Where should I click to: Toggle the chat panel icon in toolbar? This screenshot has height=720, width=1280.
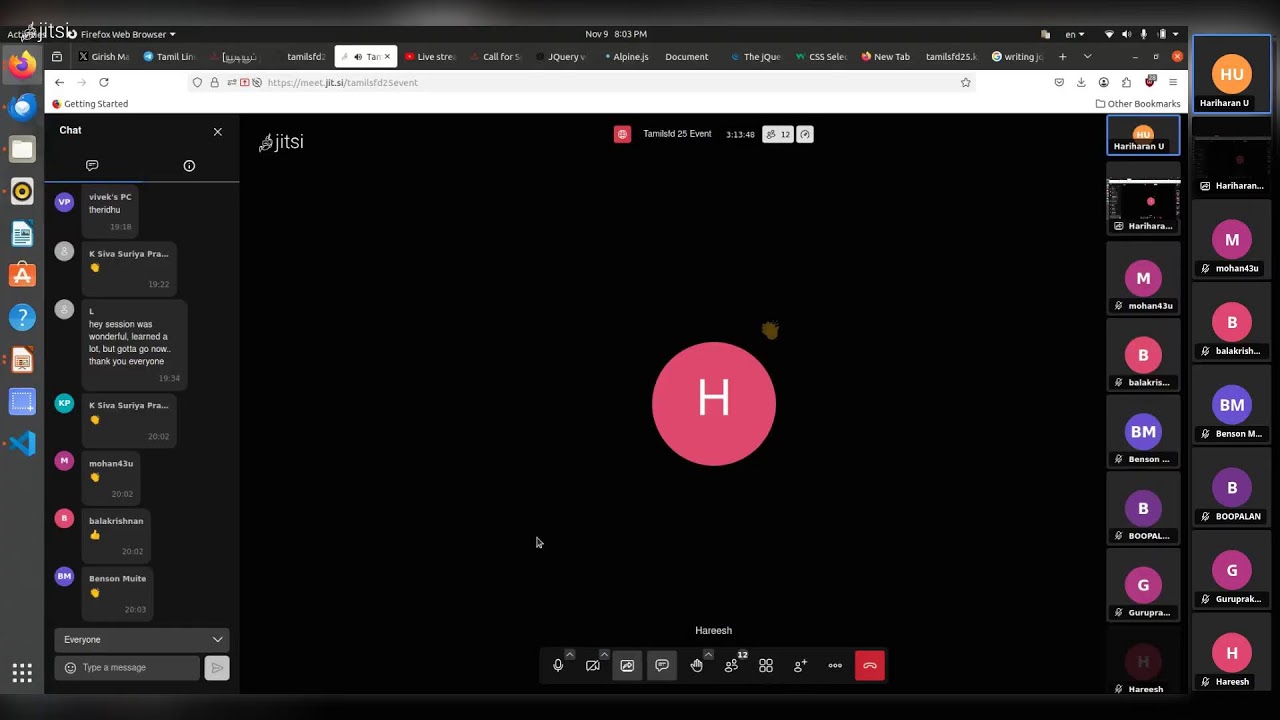click(x=662, y=666)
